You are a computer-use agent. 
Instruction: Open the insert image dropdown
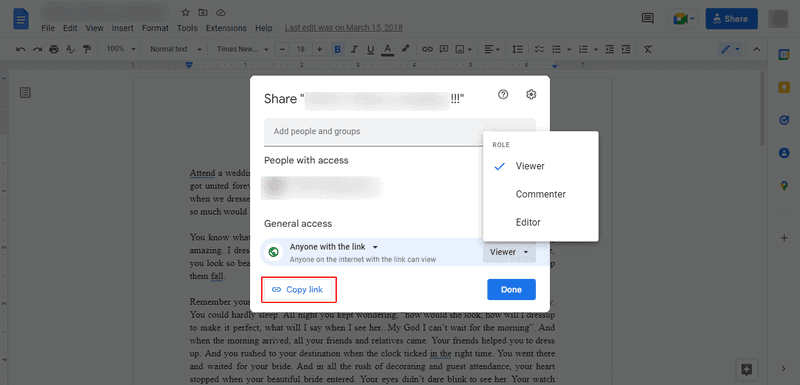pos(463,49)
